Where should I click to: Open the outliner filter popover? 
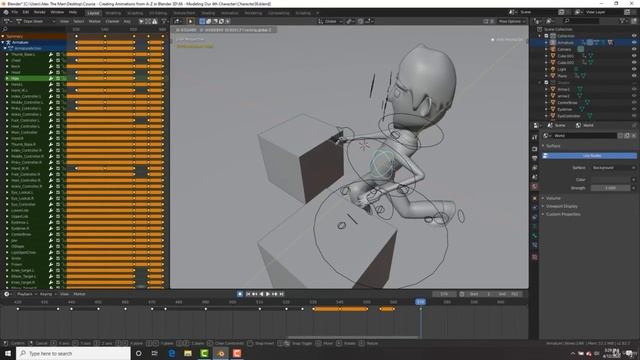(624, 21)
